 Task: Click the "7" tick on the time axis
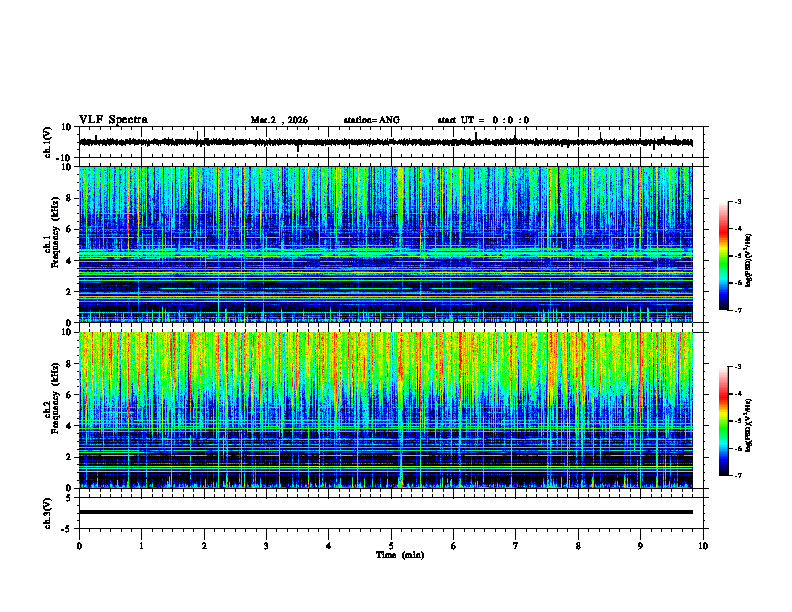click(x=516, y=546)
